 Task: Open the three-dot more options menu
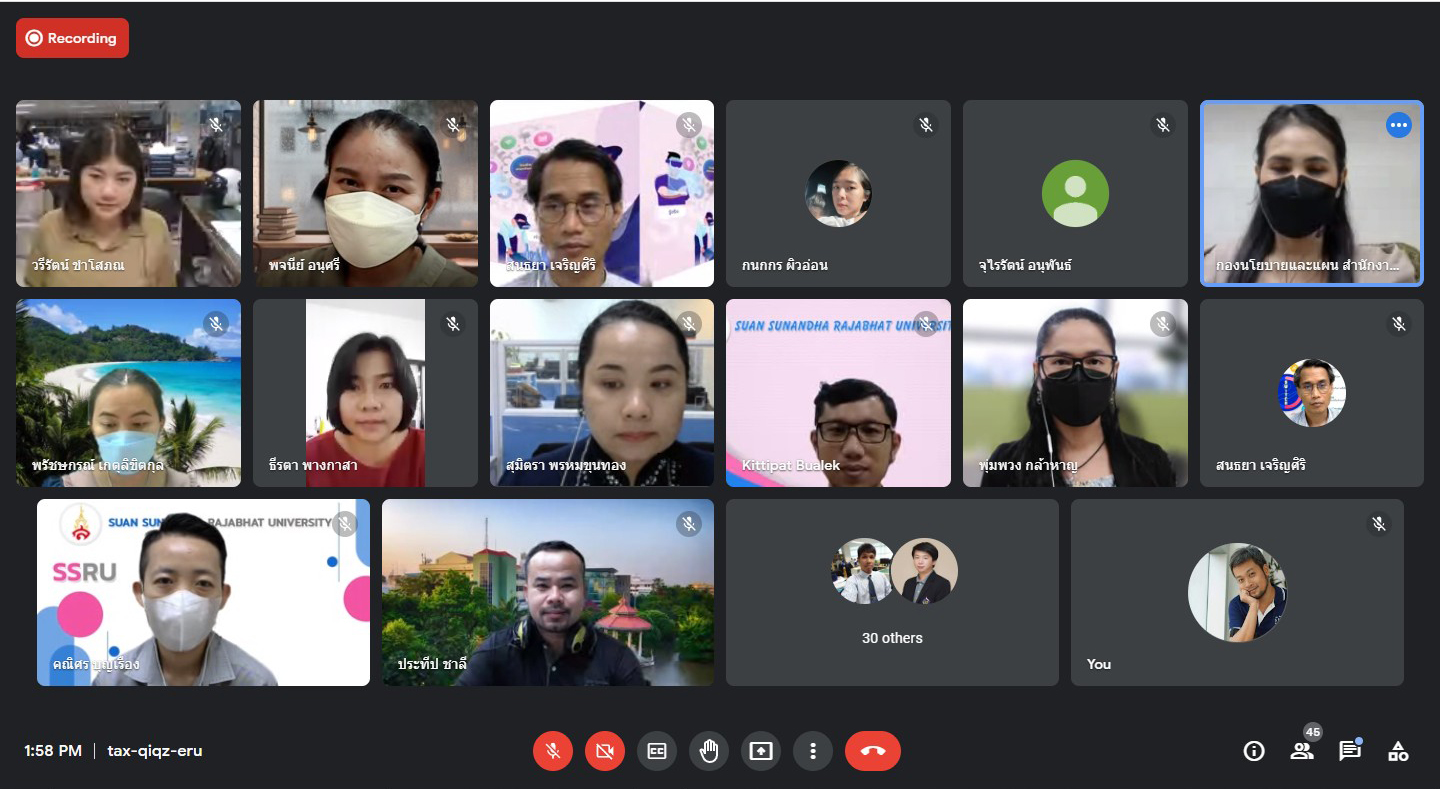(x=812, y=751)
